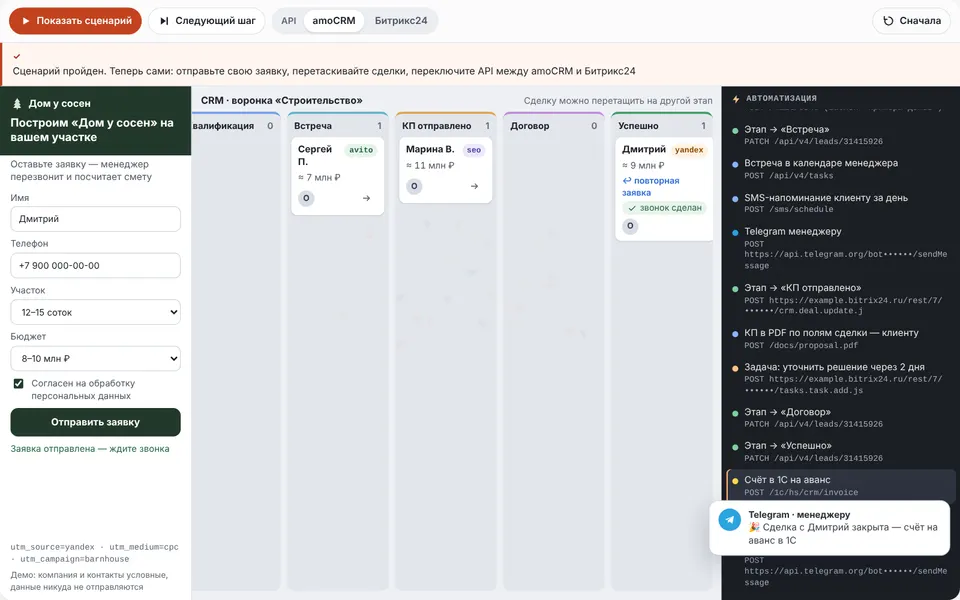Click log entry «Этап → «КП отправлено»»
960x600 pixels.
[x=840, y=299]
